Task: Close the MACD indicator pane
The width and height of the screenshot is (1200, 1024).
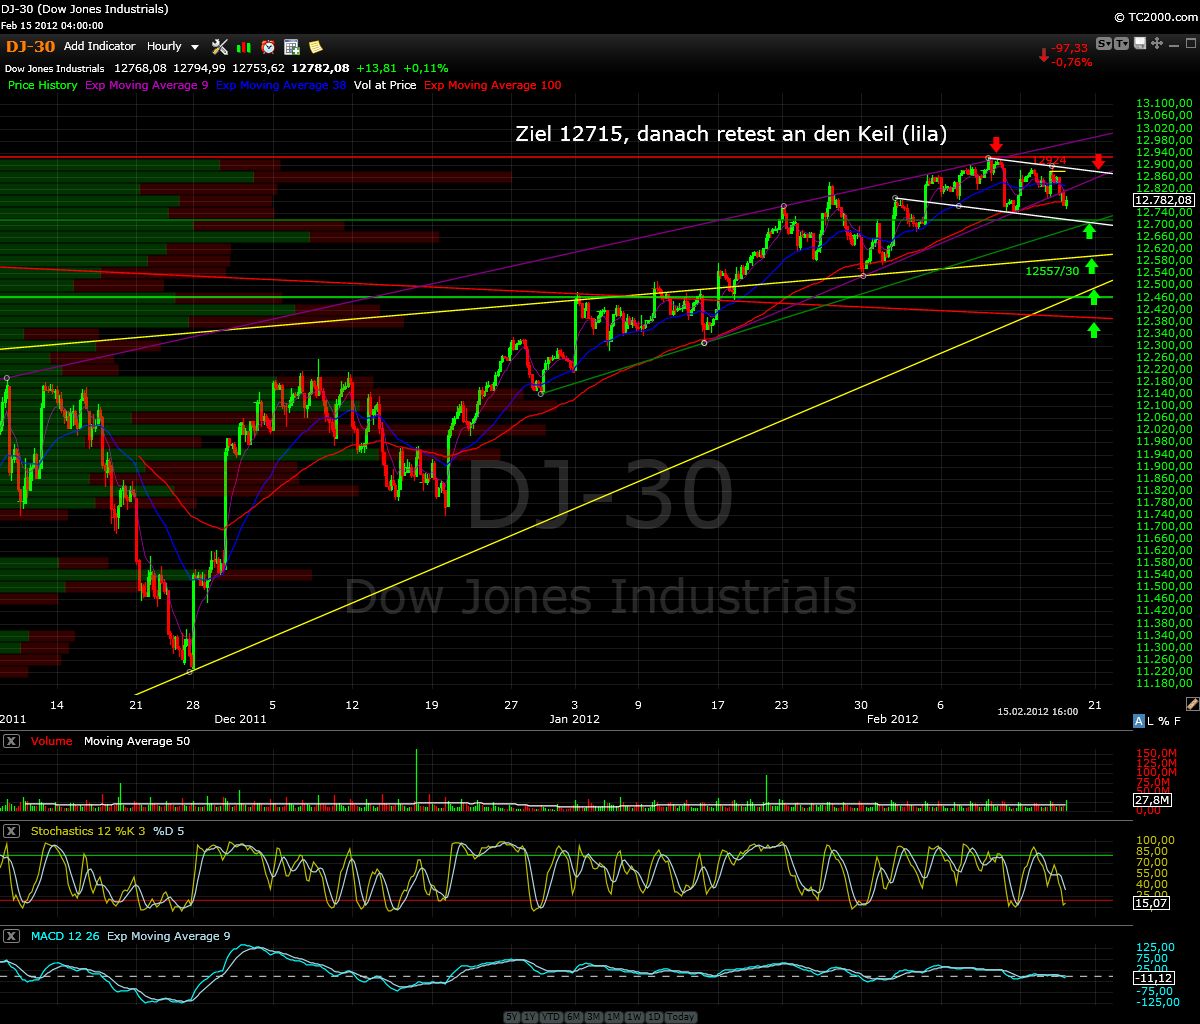Action: click(12, 936)
